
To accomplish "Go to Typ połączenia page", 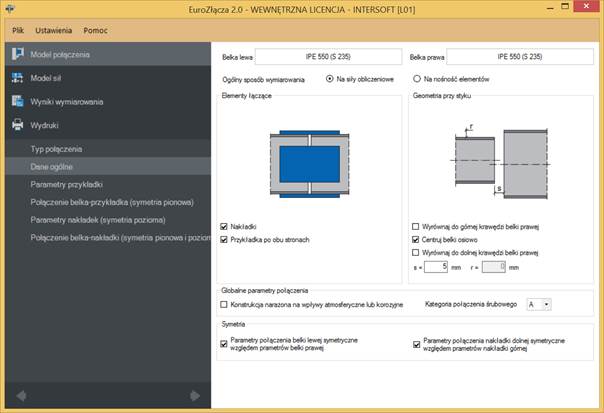I will (108, 149).
